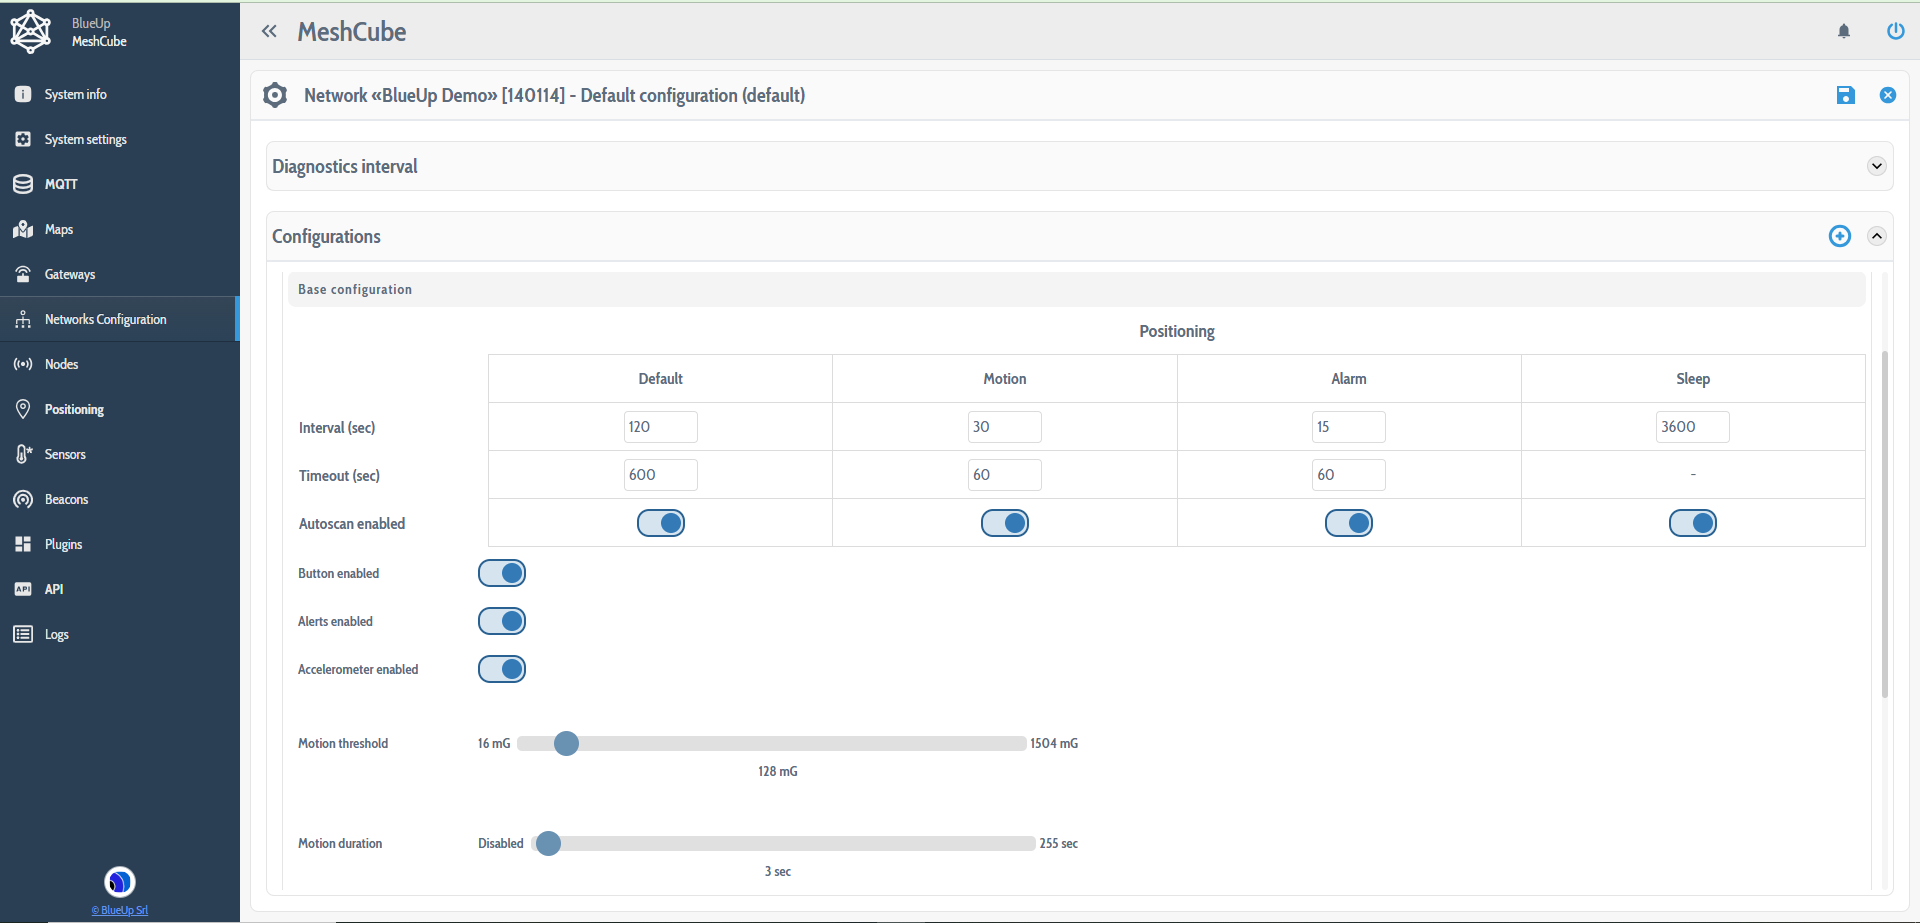Image resolution: width=1920 pixels, height=923 pixels.
Task: Add a new configuration with plus button
Action: coord(1839,236)
